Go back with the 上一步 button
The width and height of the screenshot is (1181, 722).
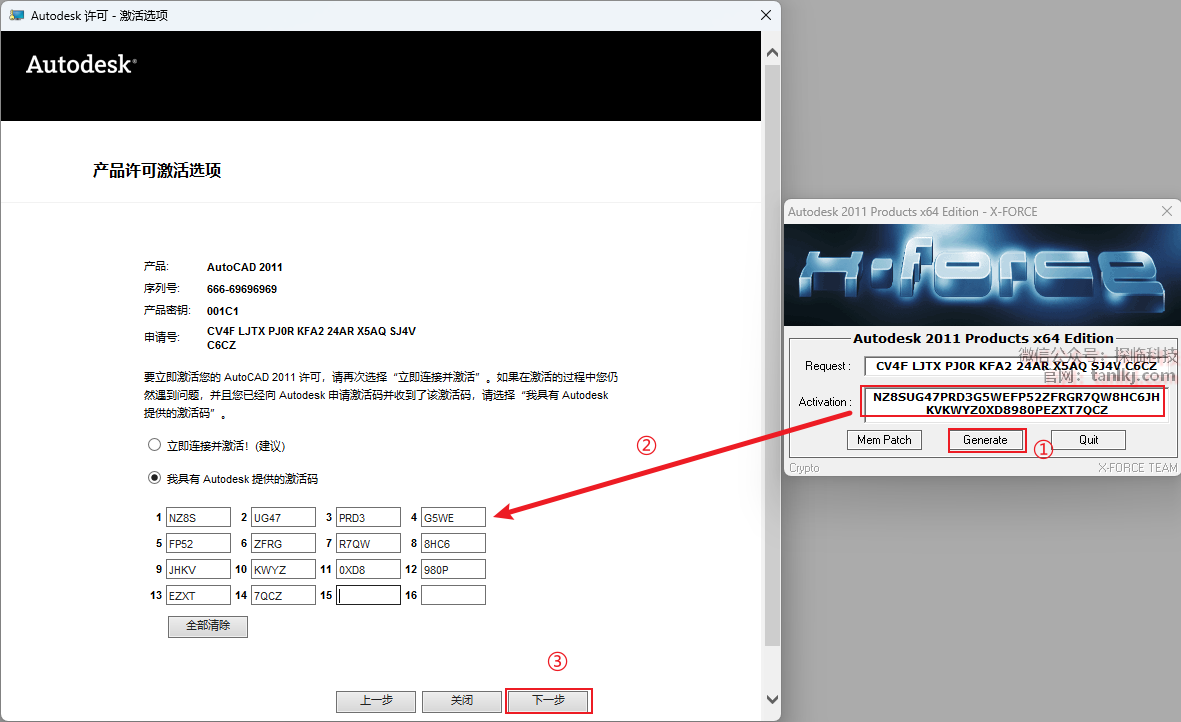(376, 701)
